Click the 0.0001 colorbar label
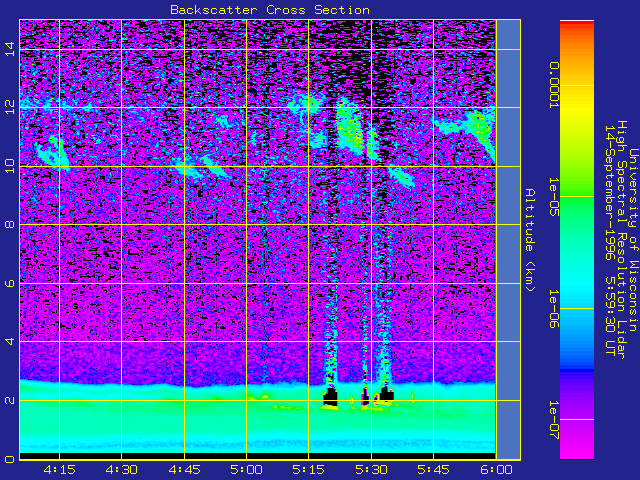The height and width of the screenshot is (480, 640). (x=553, y=85)
